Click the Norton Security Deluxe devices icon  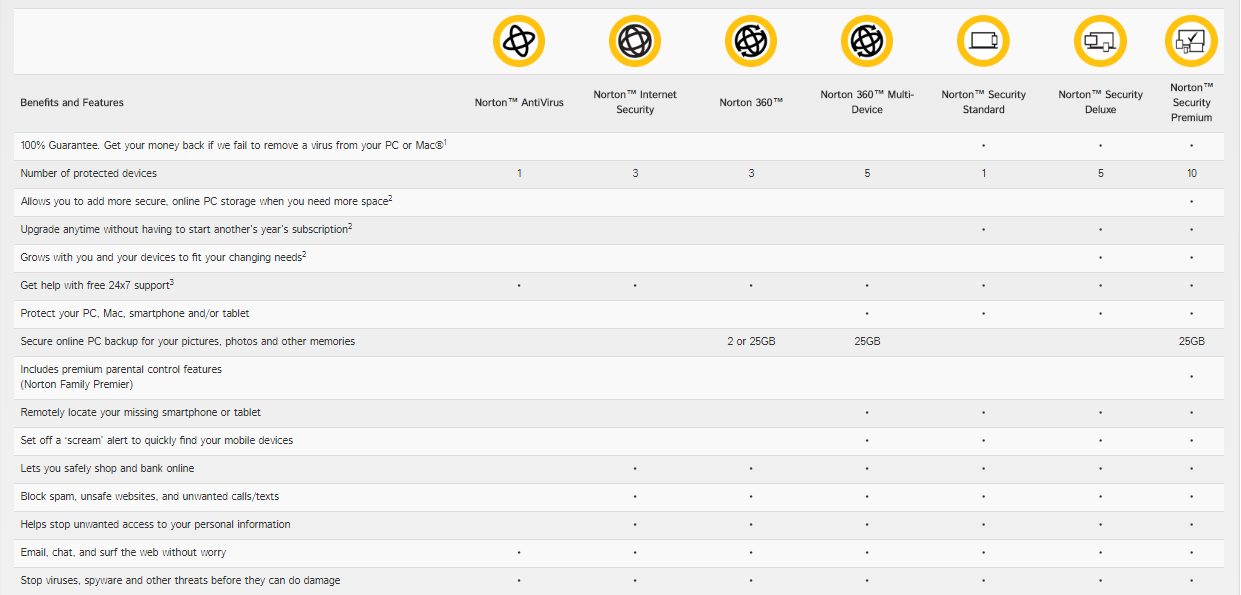click(1100, 42)
